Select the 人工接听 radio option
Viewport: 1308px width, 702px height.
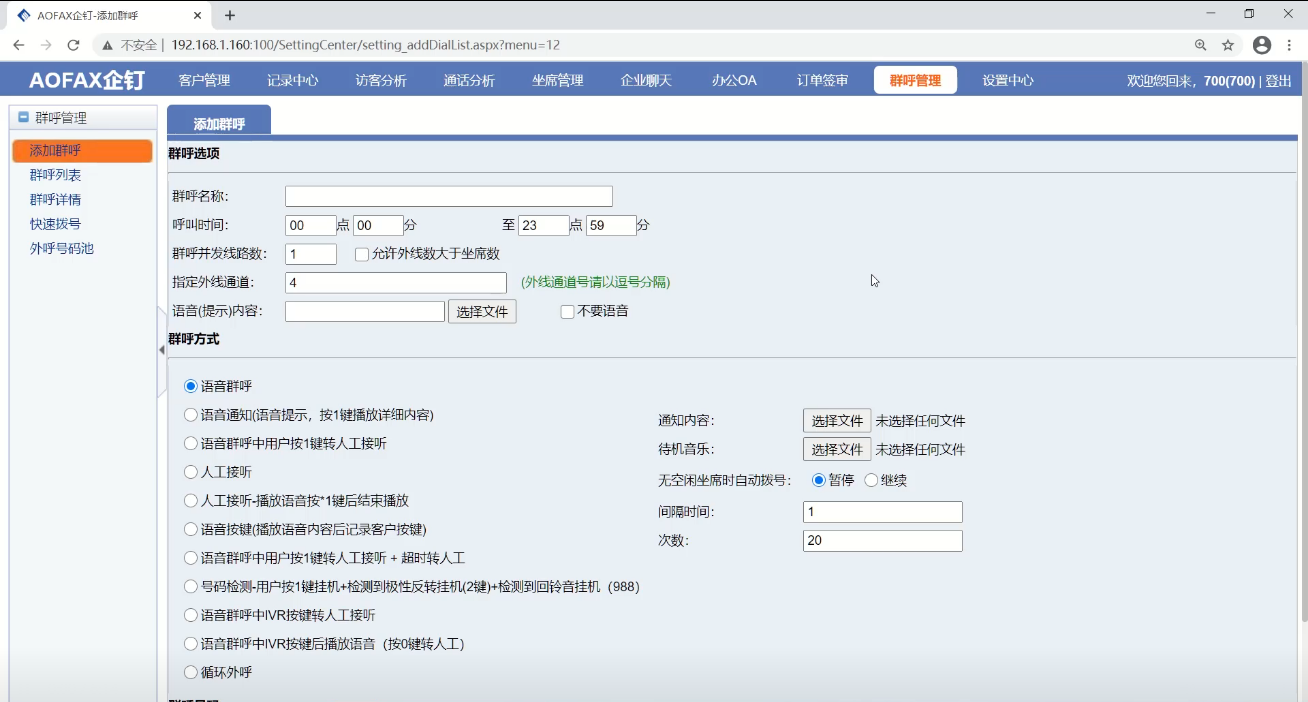[191, 471]
